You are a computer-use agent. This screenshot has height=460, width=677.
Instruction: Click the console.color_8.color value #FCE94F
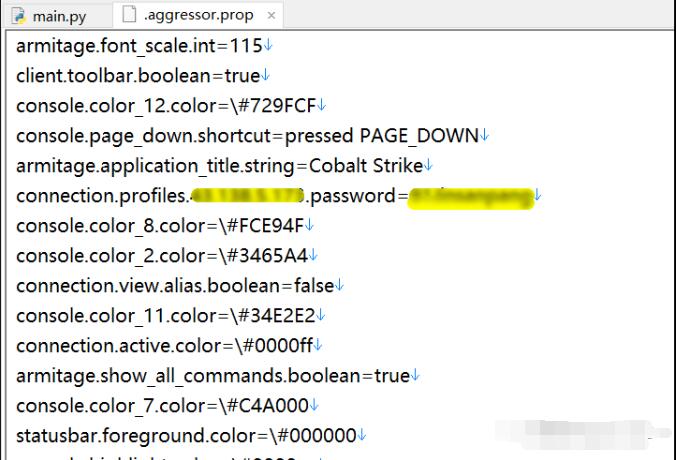click(x=265, y=226)
